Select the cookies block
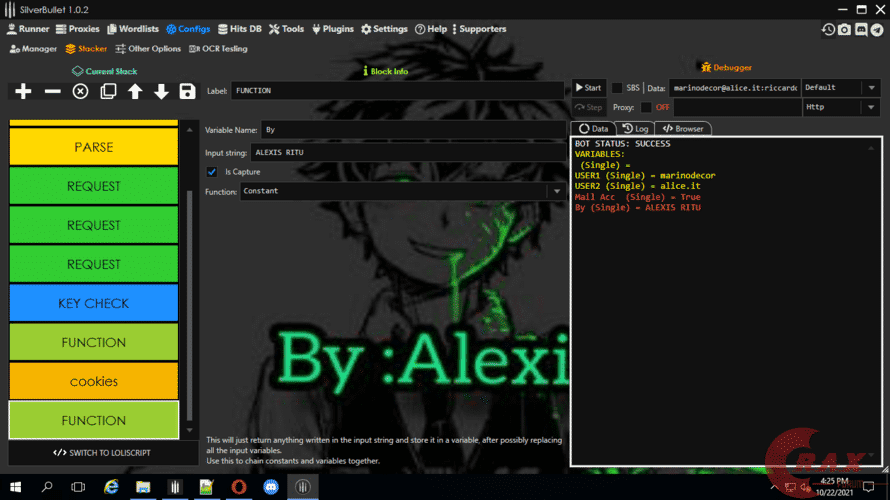This screenshot has height=500, width=890. pyautogui.click(x=94, y=381)
